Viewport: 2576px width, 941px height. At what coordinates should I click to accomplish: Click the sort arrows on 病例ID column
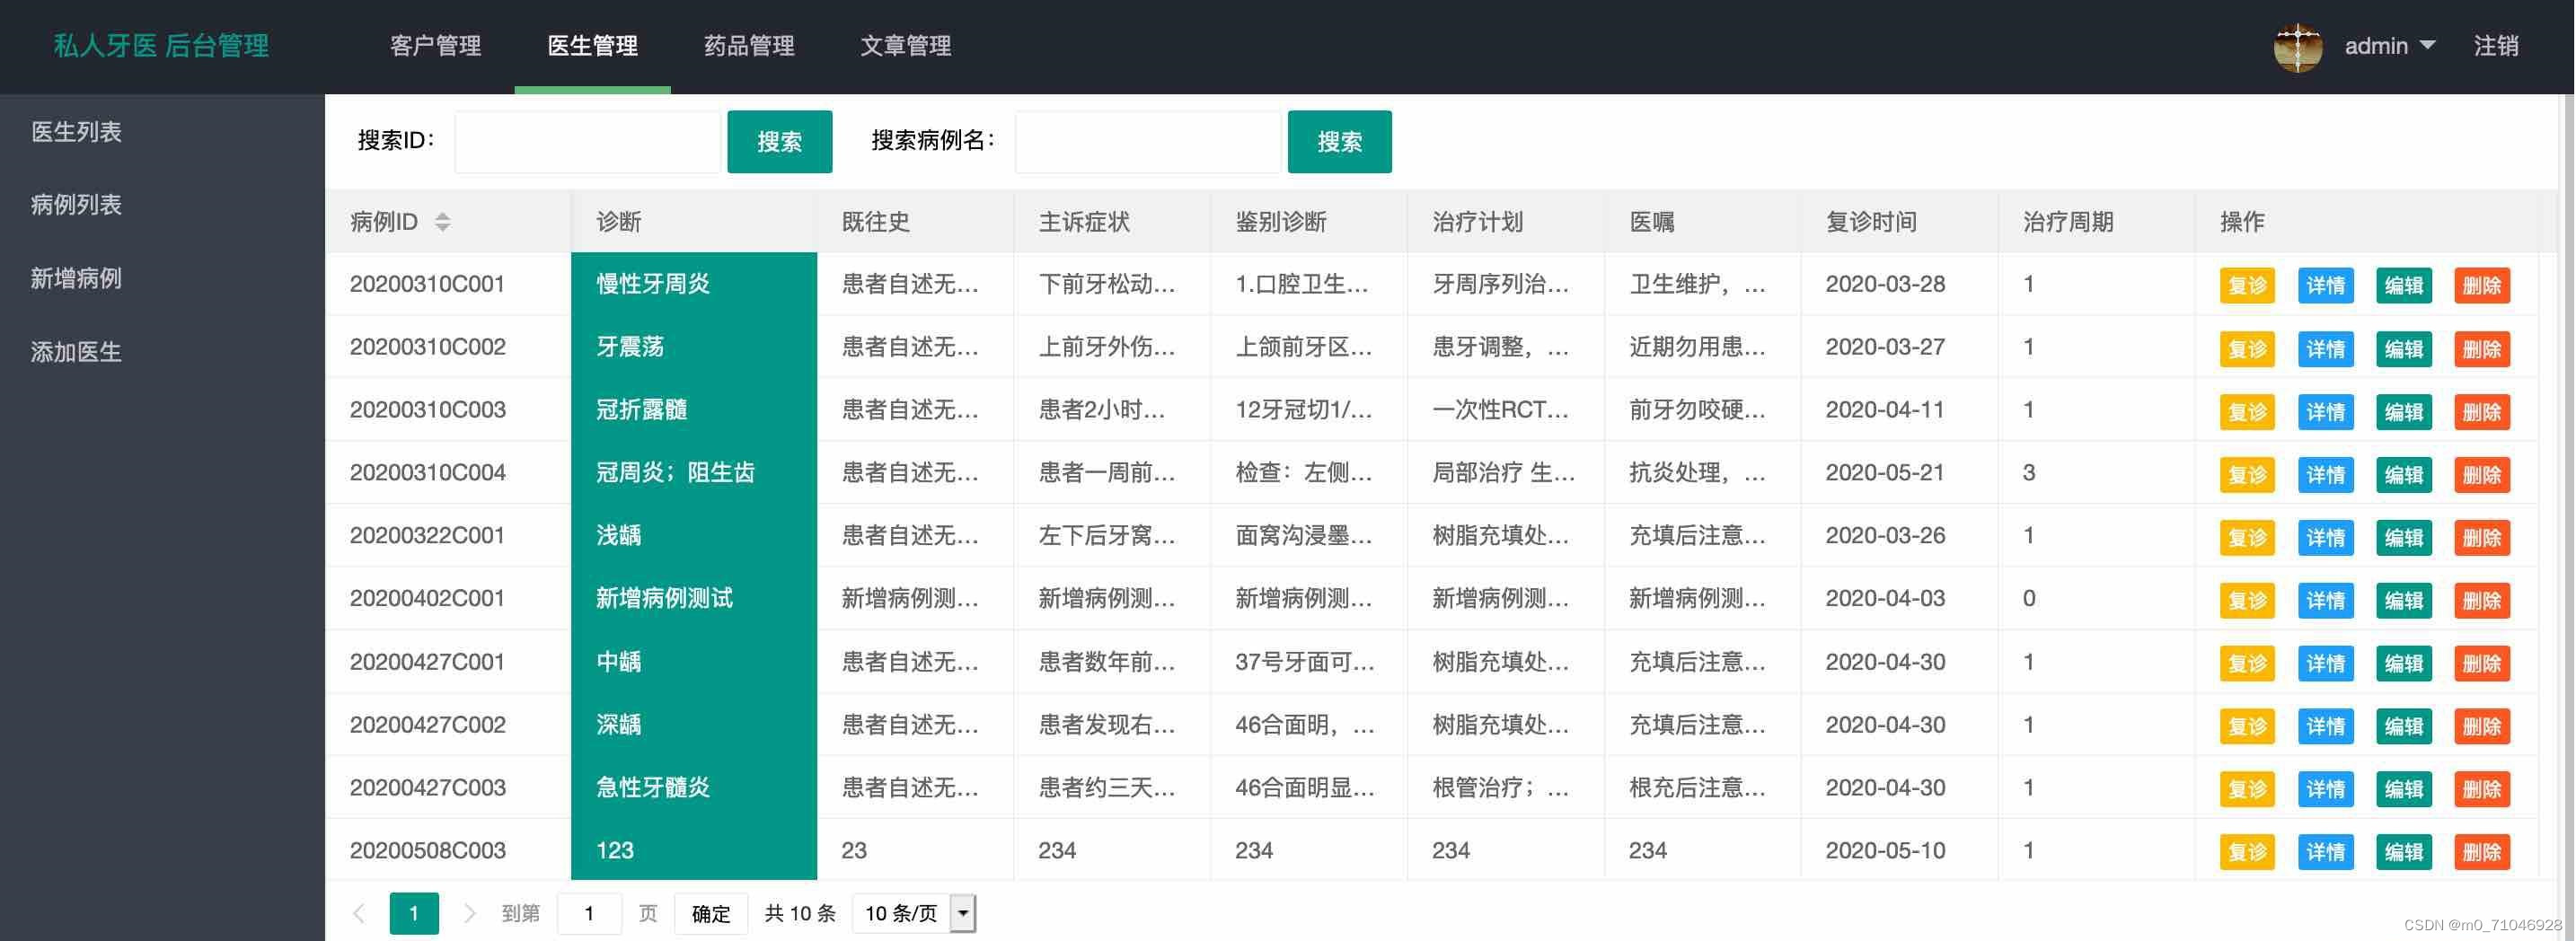(x=442, y=222)
